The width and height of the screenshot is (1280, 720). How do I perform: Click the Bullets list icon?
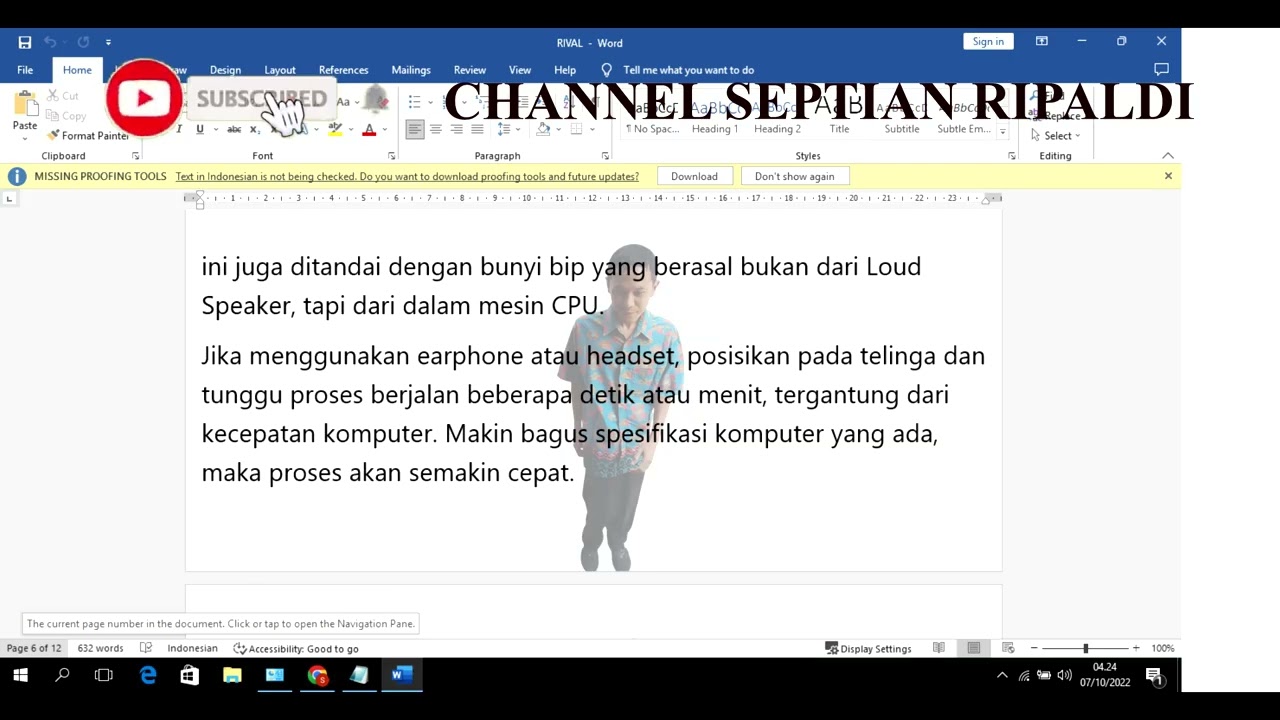(415, 102)
